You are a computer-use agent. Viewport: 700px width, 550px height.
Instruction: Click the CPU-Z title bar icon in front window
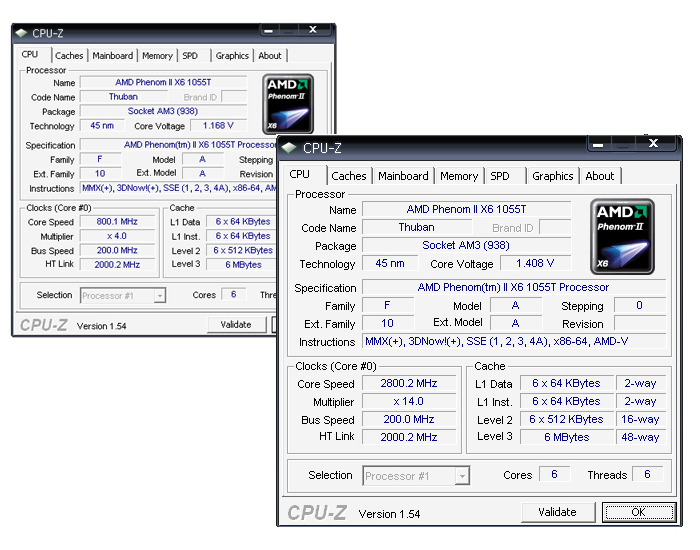pyautogui.click(x=289, y=147)
